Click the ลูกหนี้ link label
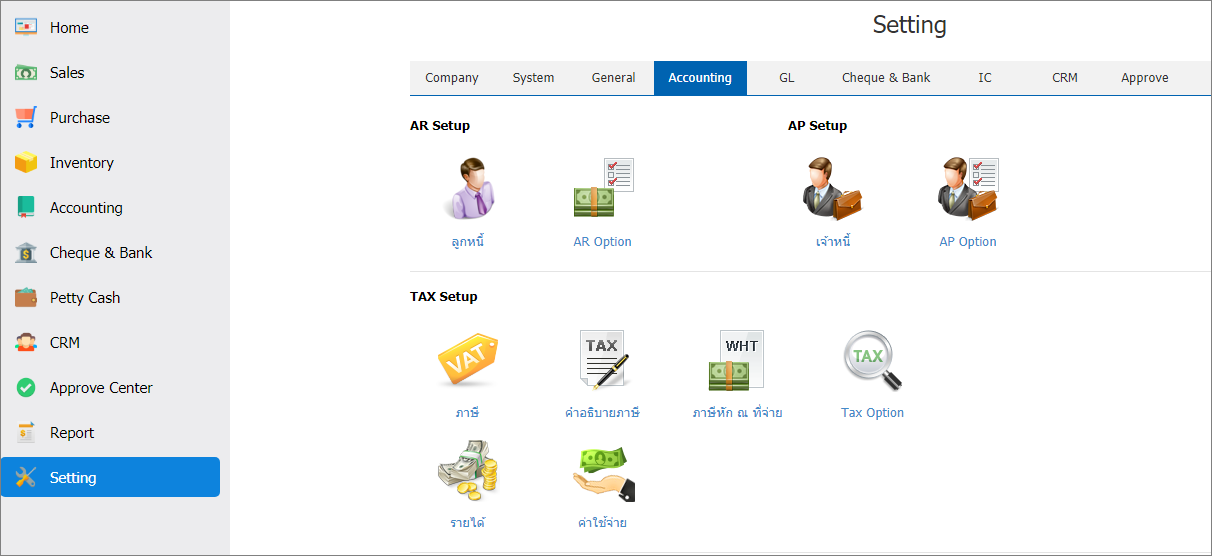 point(468,241)
